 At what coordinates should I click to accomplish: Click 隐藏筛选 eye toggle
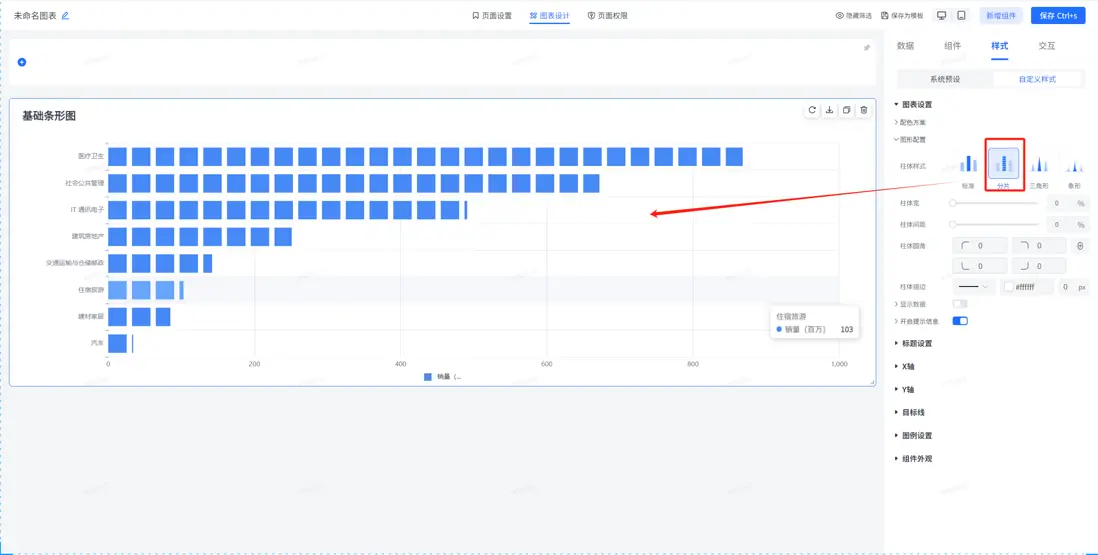pyautogui.click(x=853, y=16)
